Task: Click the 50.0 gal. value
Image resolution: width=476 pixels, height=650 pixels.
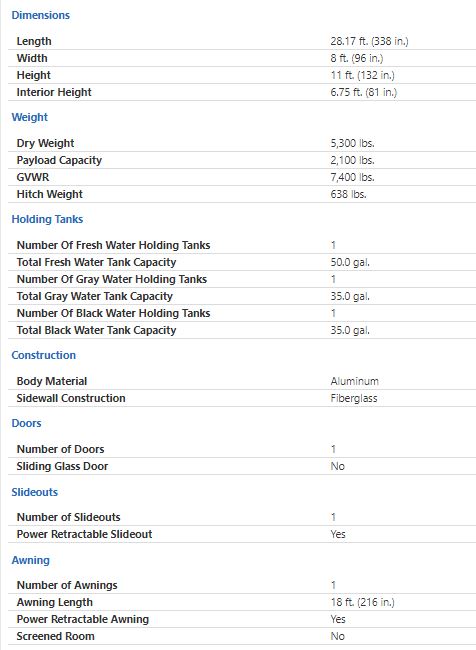Action: point(350,262)
